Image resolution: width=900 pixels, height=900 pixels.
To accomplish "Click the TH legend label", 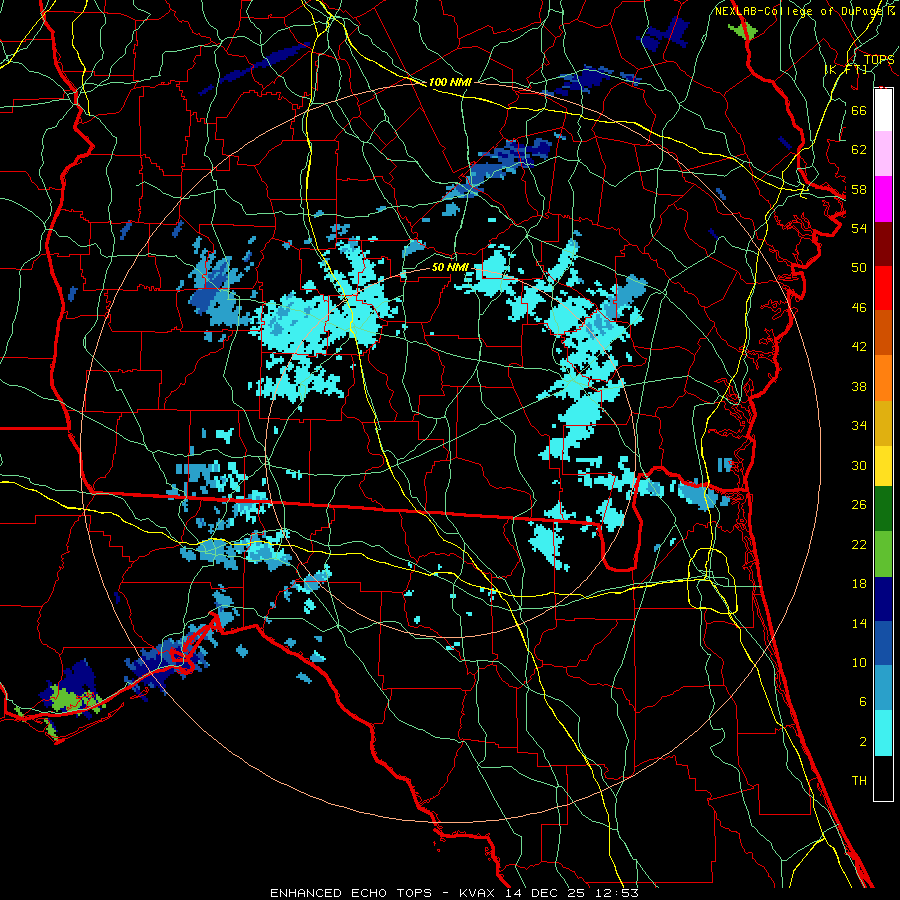I will click(x=859, y=781).
